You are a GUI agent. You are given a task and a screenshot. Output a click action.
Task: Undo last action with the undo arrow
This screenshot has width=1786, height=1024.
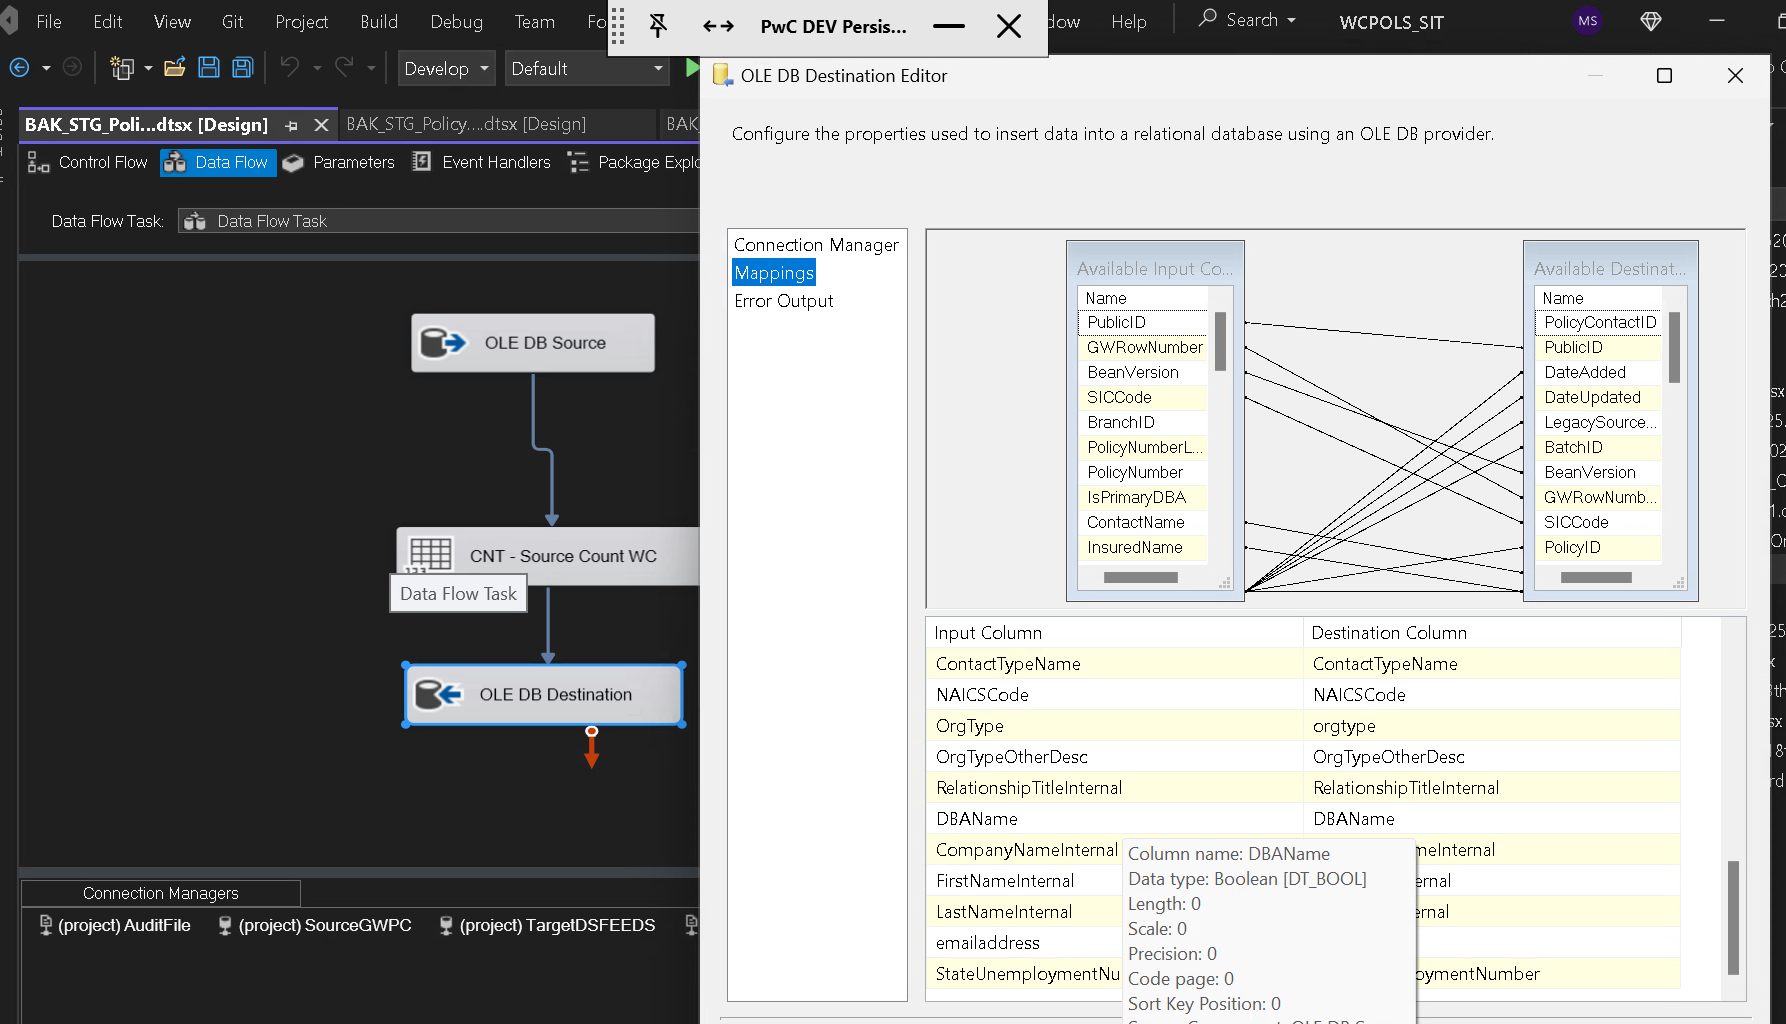(290, 68)
